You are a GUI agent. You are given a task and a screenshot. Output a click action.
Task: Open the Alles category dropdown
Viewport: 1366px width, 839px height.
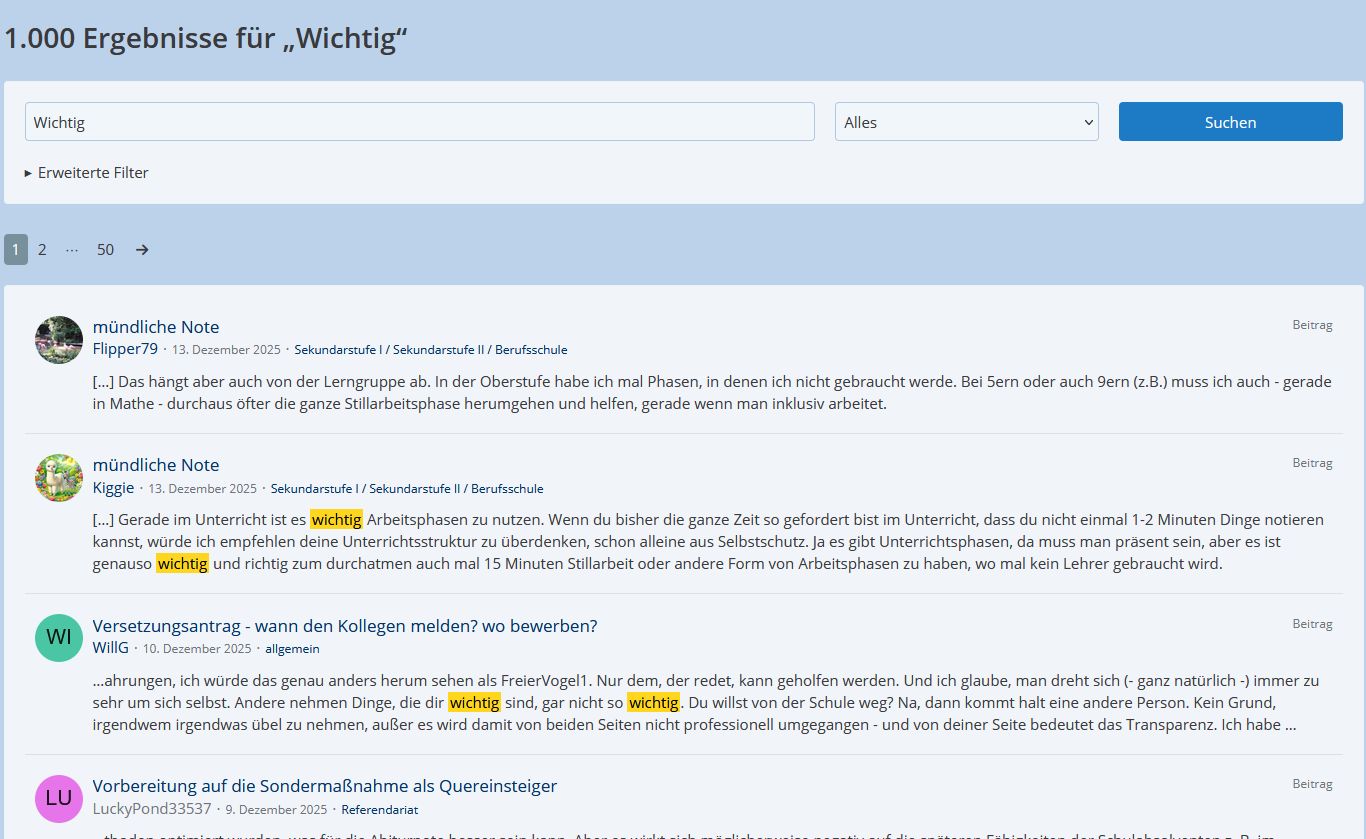coord(966,122)
